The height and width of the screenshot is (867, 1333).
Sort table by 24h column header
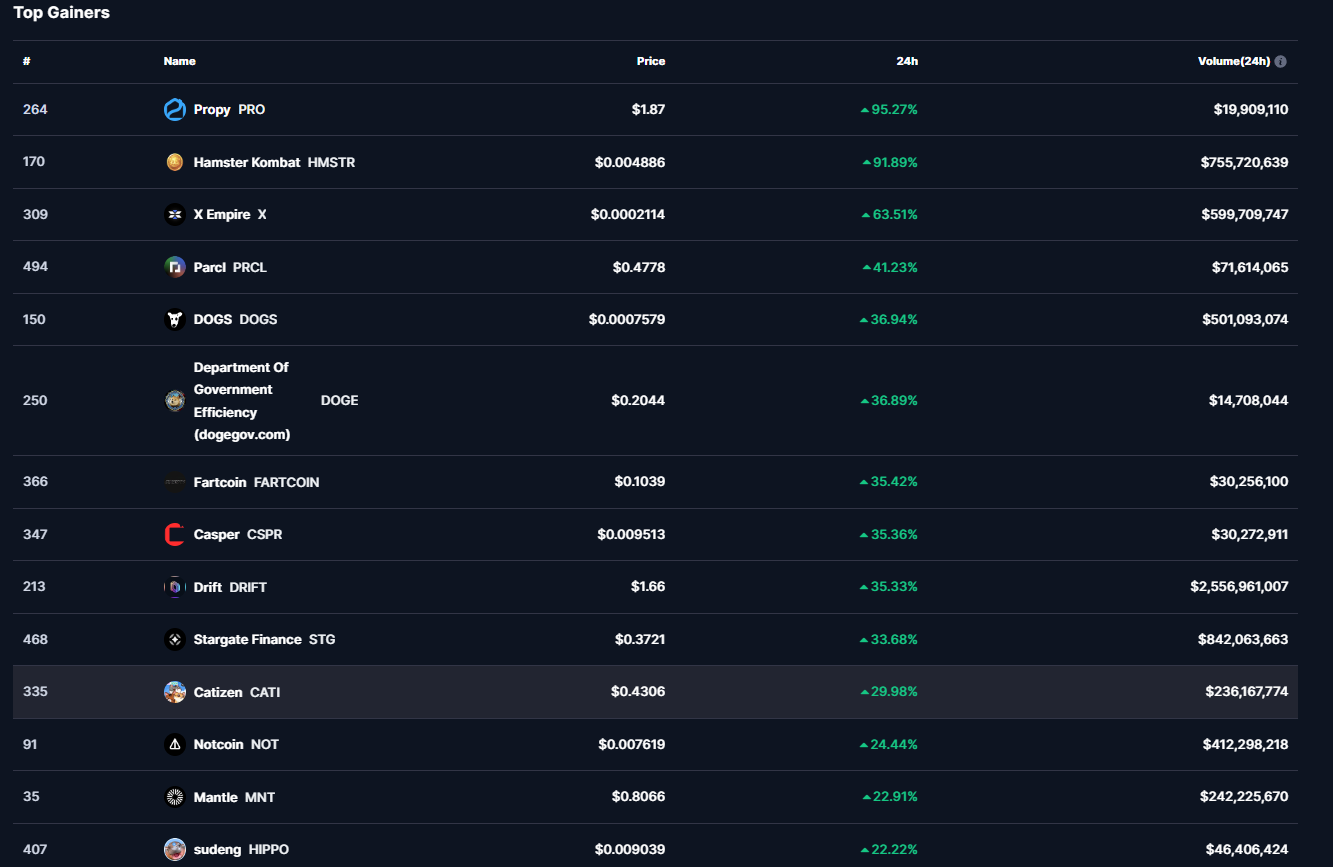coord(906,61)
